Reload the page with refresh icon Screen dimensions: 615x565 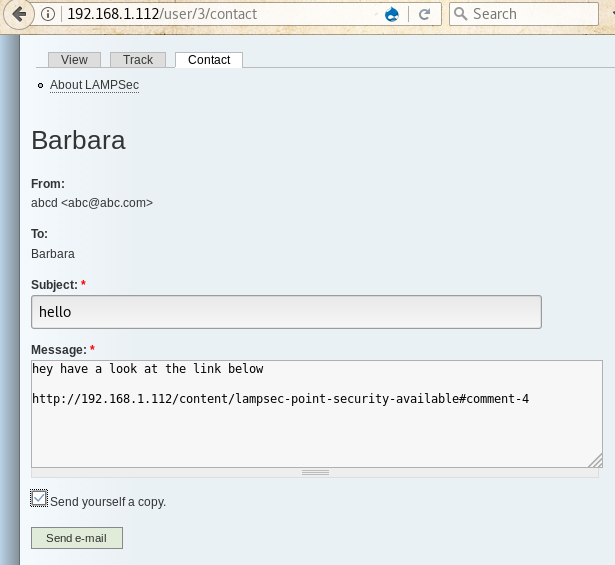pos(424,15)
